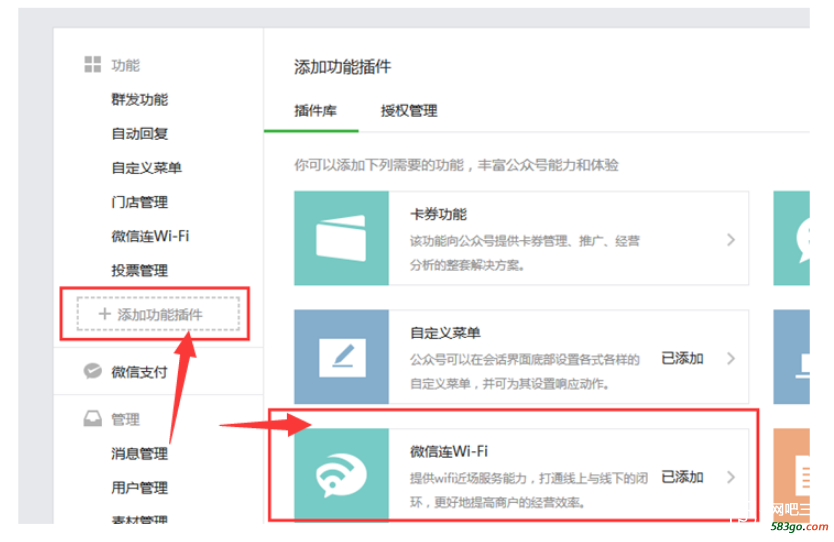Image resolution: width=834 pixels, height=542 pixels.
Task: Click the 卡券功能 wallet card icon
Action: [x=341, y=238]
